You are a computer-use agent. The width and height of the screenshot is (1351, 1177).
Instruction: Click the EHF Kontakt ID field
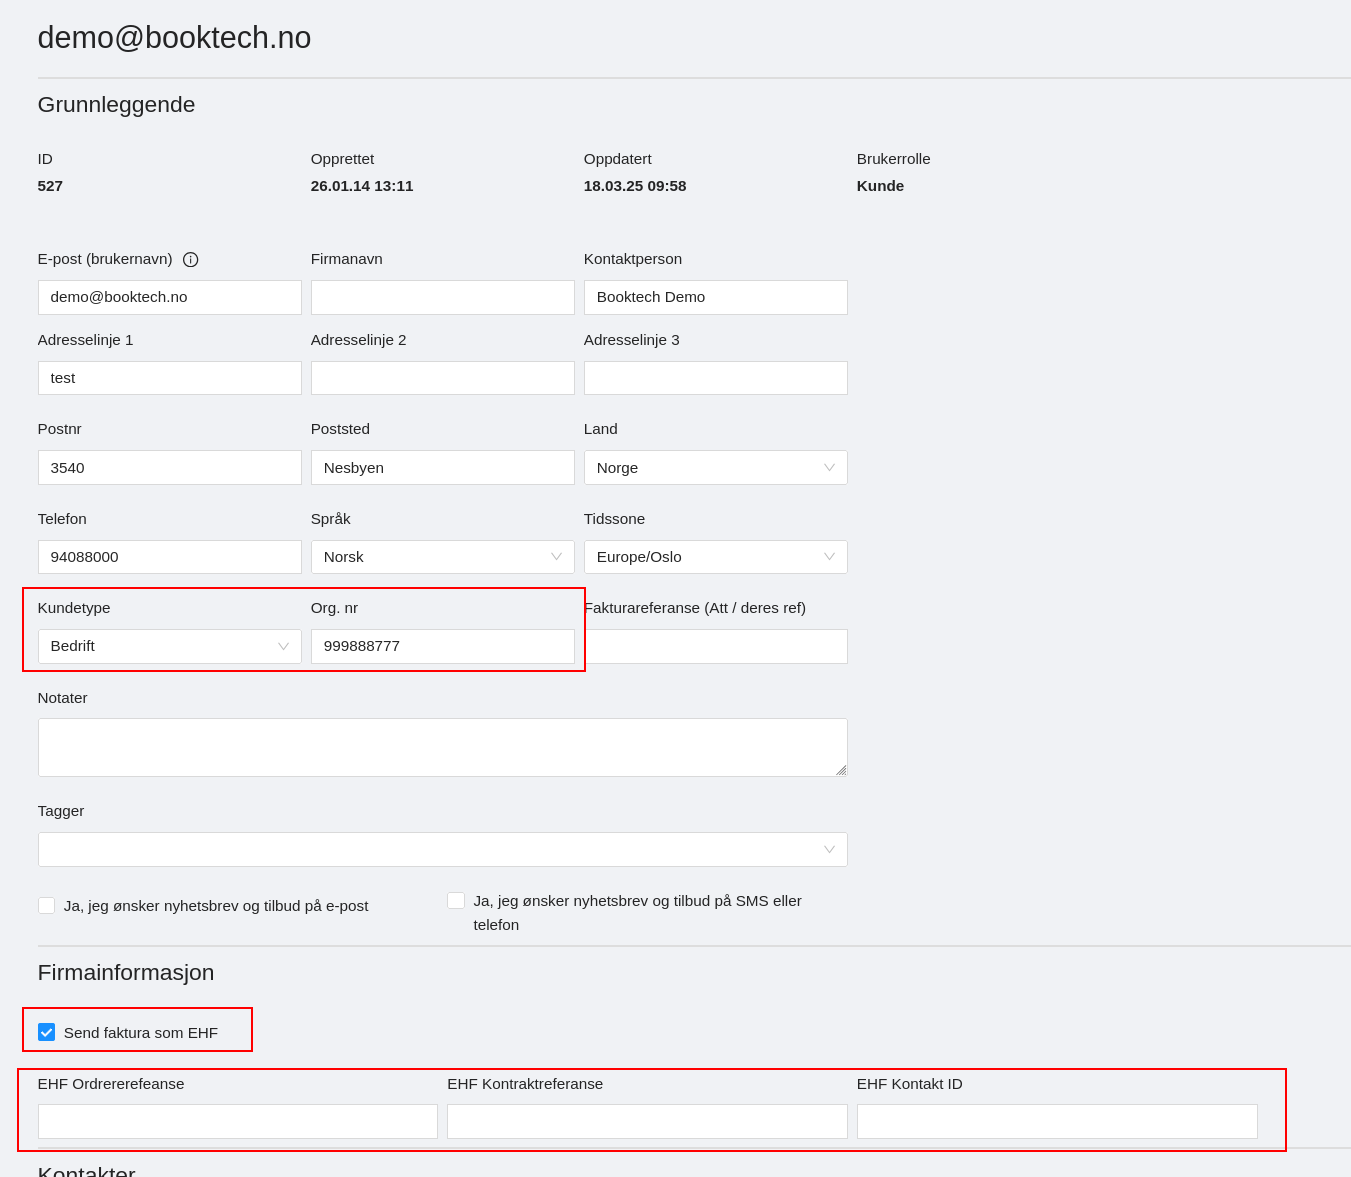coord(1056,1121)
